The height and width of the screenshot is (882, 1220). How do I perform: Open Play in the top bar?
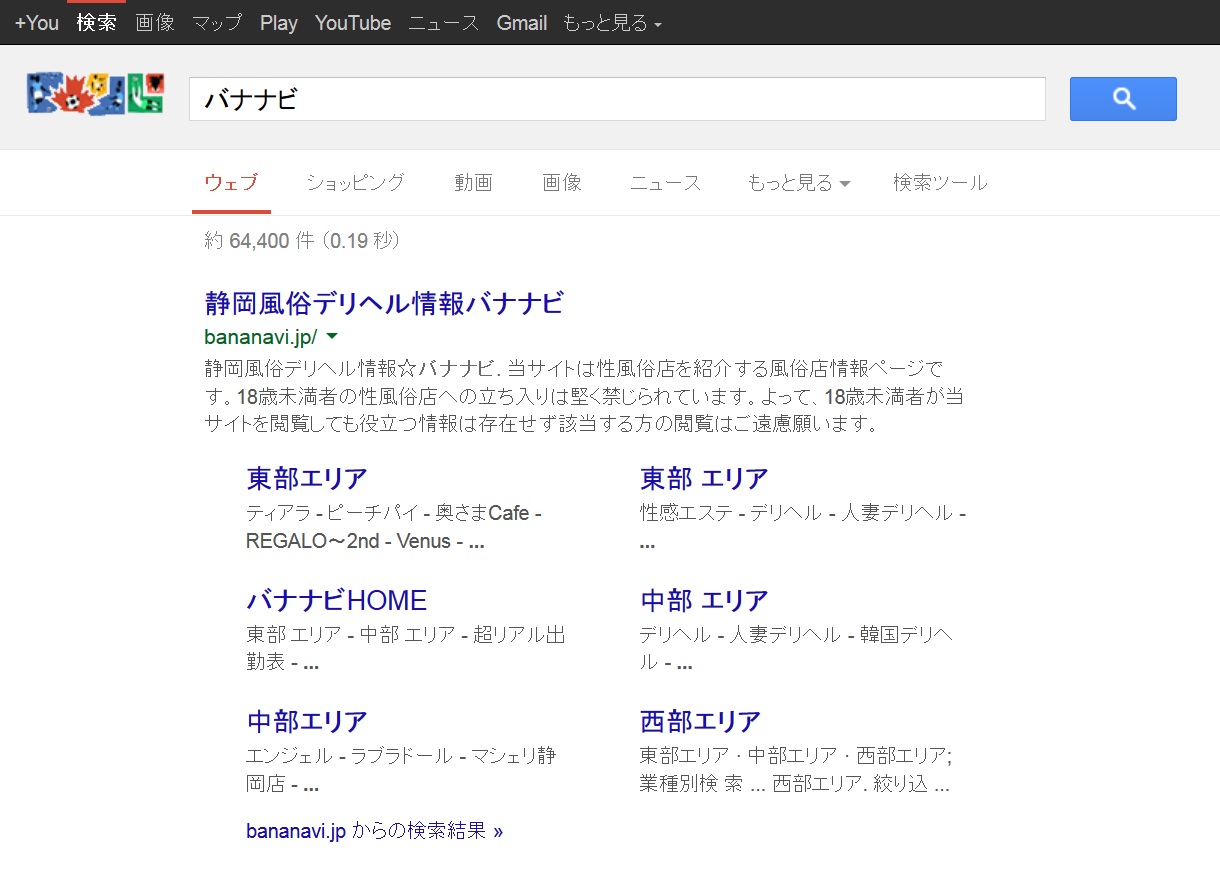click(279, 22)
